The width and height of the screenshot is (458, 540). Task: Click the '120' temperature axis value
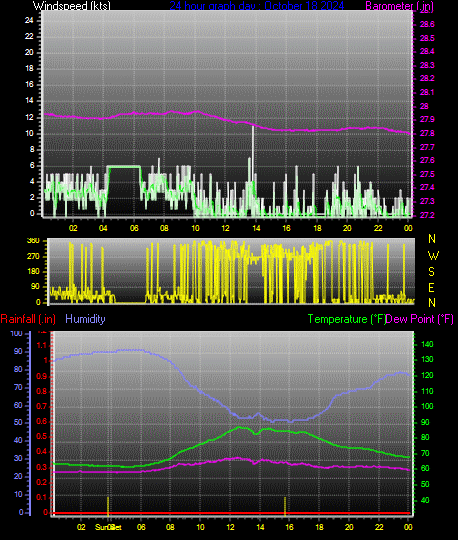(427, 375)
